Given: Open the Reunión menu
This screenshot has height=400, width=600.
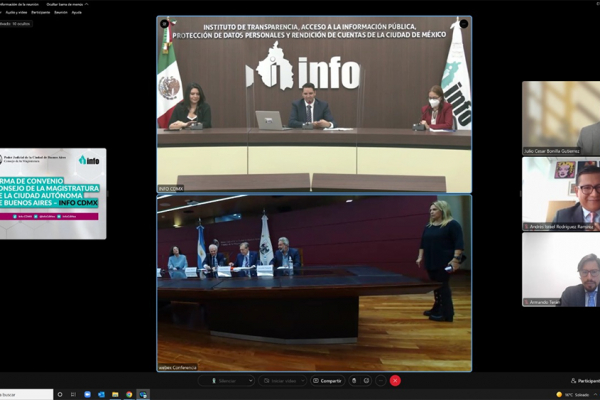Looking at the screenshot, I should pyautogui.click(x=61, y=12).
